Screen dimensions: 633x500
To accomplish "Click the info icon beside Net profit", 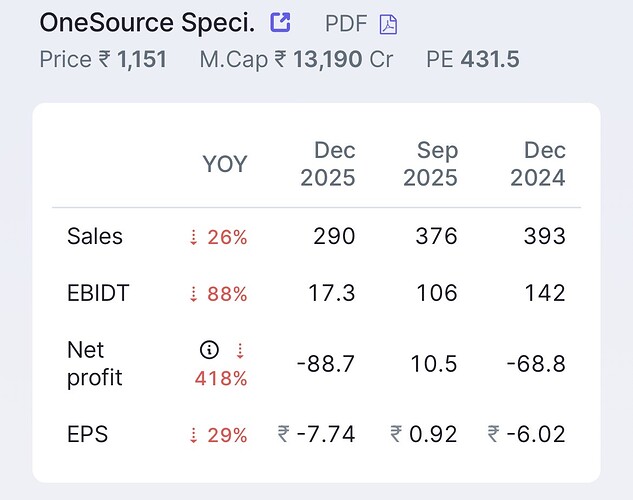I will (x=209, y=349).
